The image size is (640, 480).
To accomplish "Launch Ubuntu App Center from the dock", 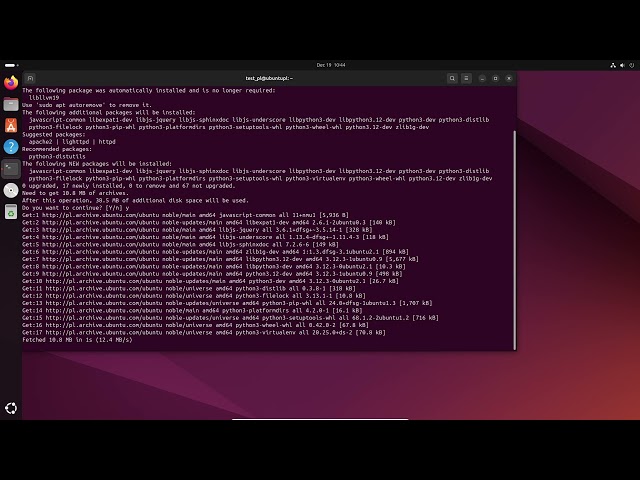I will tap(11, 125).
